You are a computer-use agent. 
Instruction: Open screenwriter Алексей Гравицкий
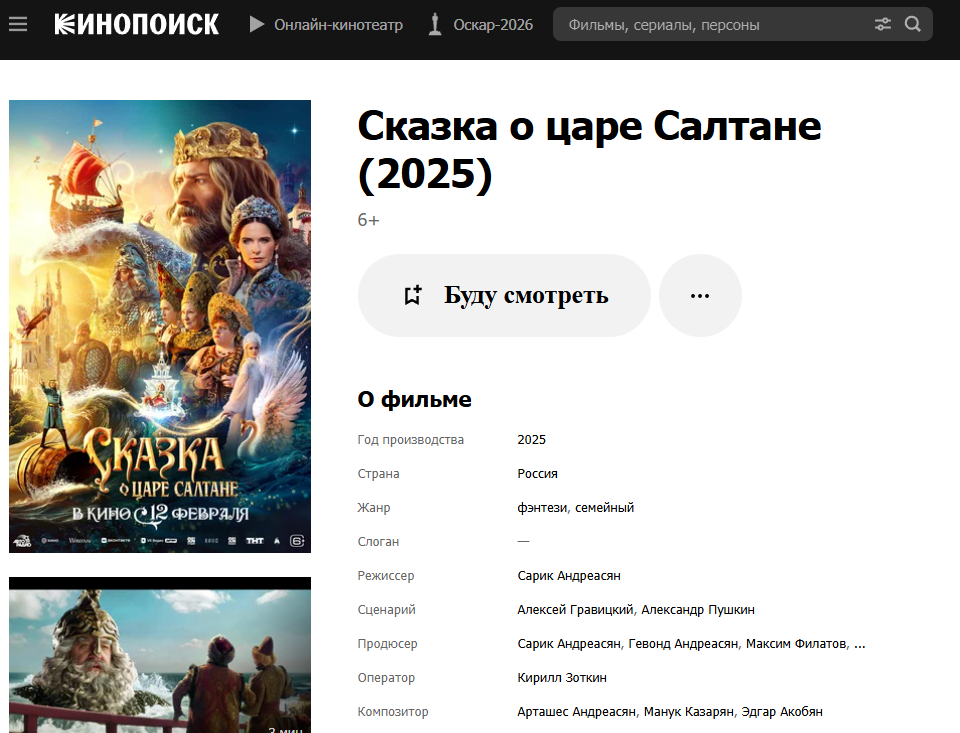coord(576,610)
